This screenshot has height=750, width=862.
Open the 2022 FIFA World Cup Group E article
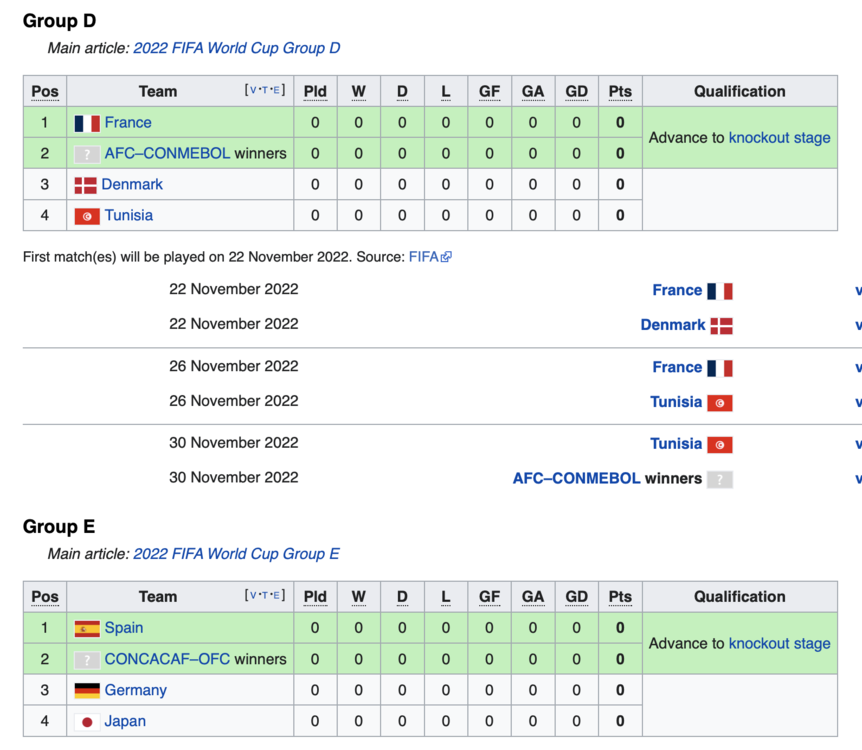tap(236, 554)
